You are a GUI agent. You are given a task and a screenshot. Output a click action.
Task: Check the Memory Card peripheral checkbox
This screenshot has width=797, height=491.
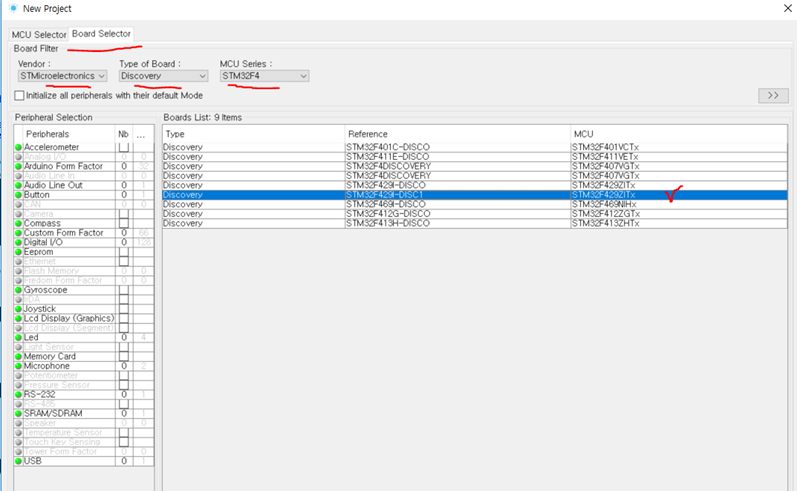[x=124, y=356]
